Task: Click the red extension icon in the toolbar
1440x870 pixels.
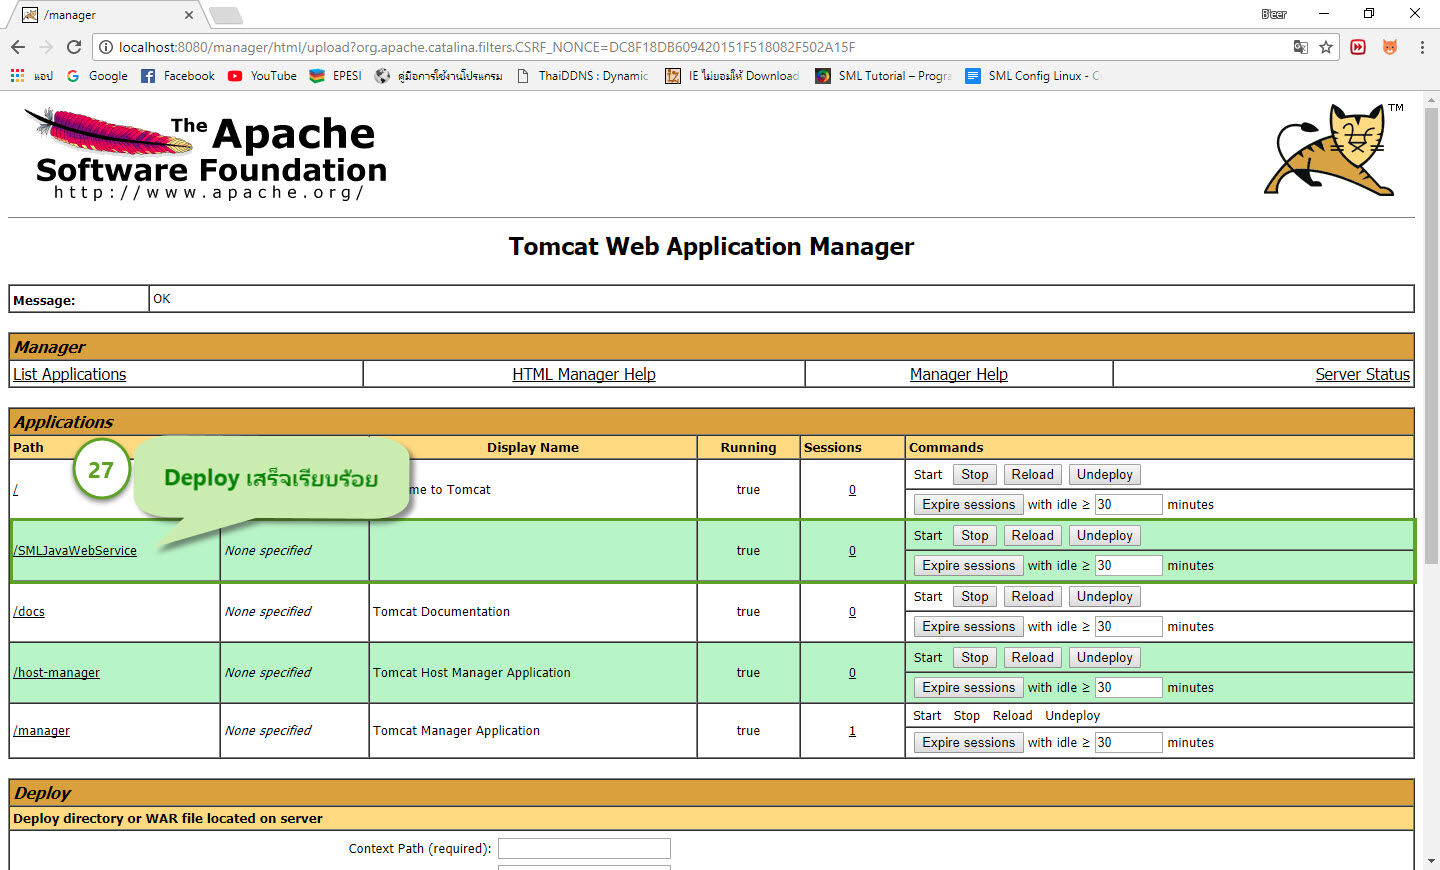Action: (1358, 47)
